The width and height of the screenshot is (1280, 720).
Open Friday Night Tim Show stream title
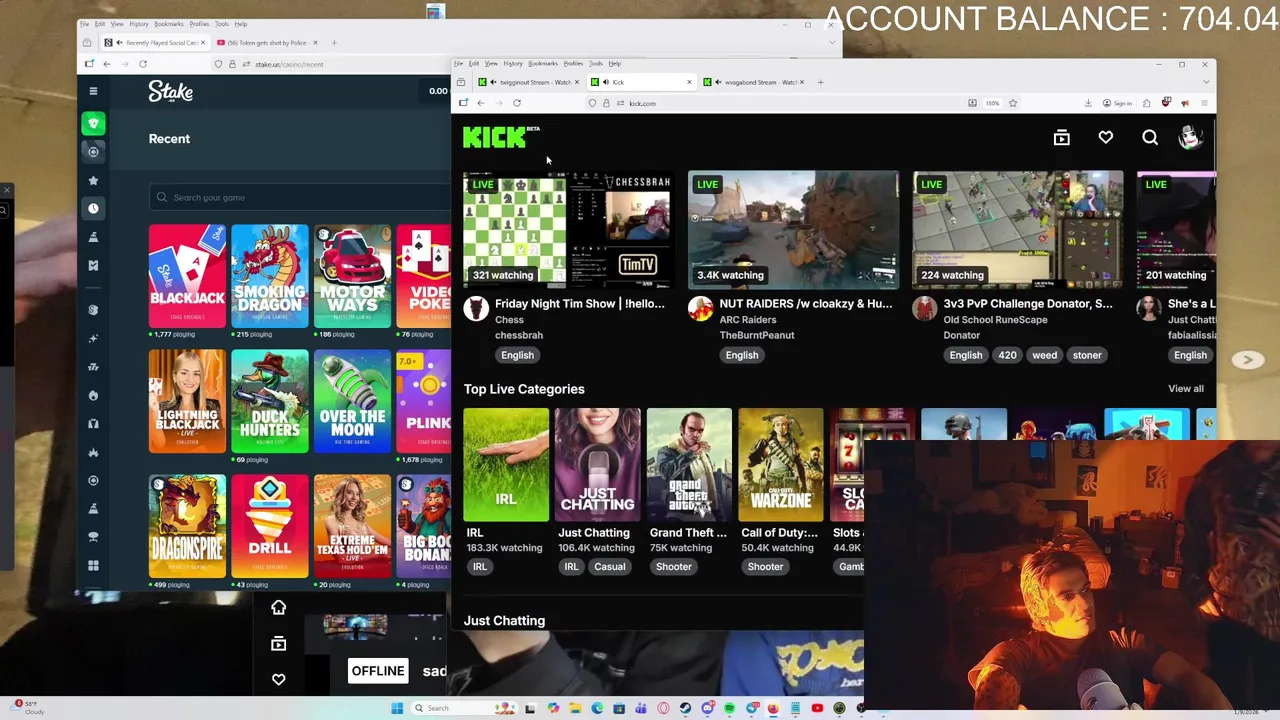[579, 304]
